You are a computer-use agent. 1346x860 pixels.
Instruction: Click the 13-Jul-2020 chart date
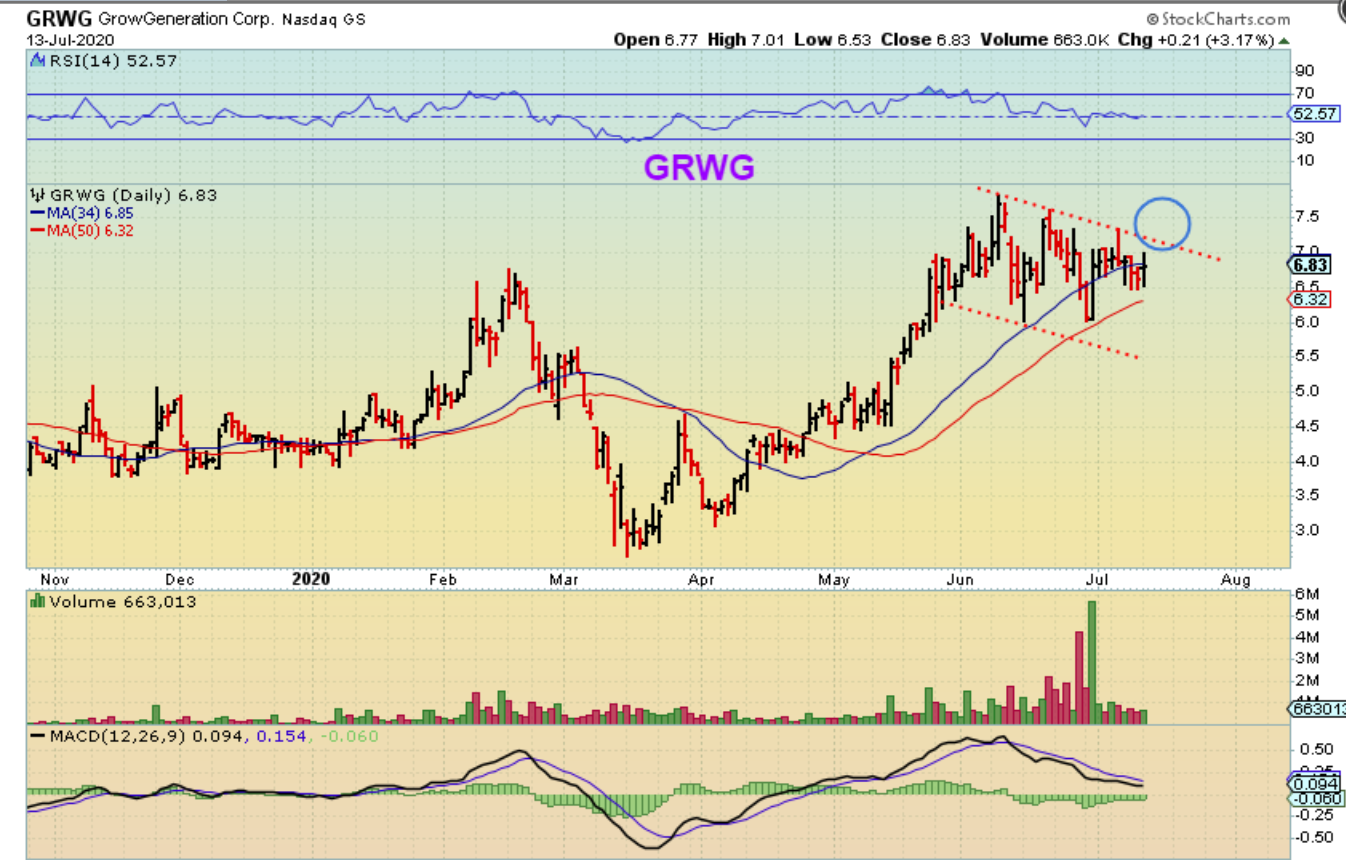(69, 40)
